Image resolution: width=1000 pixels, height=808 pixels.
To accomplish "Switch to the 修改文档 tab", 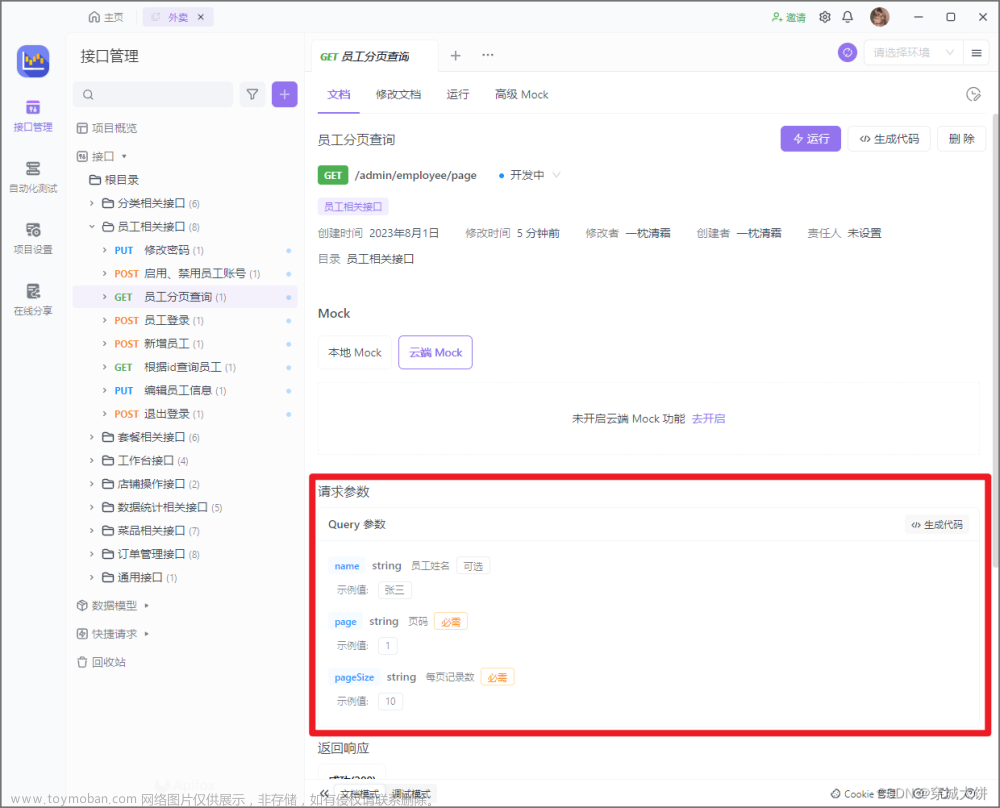I will (x=398, y=94).
